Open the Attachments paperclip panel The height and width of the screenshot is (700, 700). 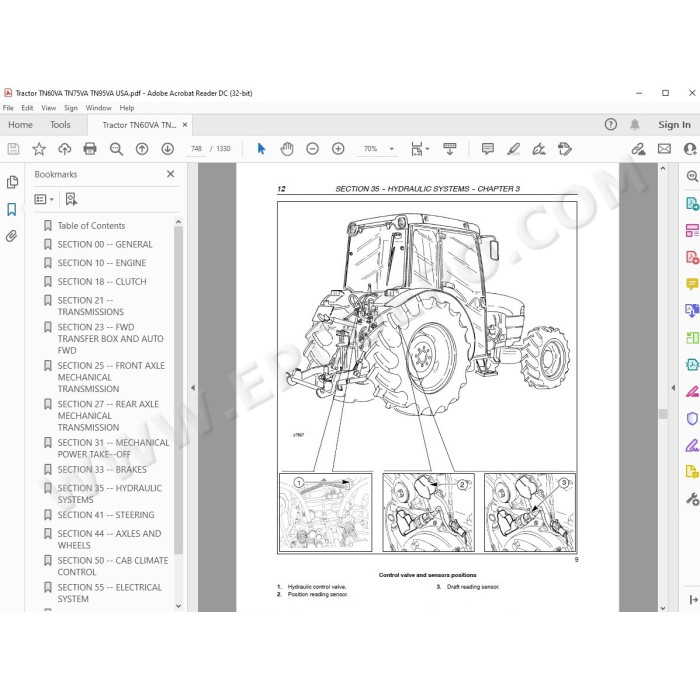pyautogui.click(x=12, y=236)
